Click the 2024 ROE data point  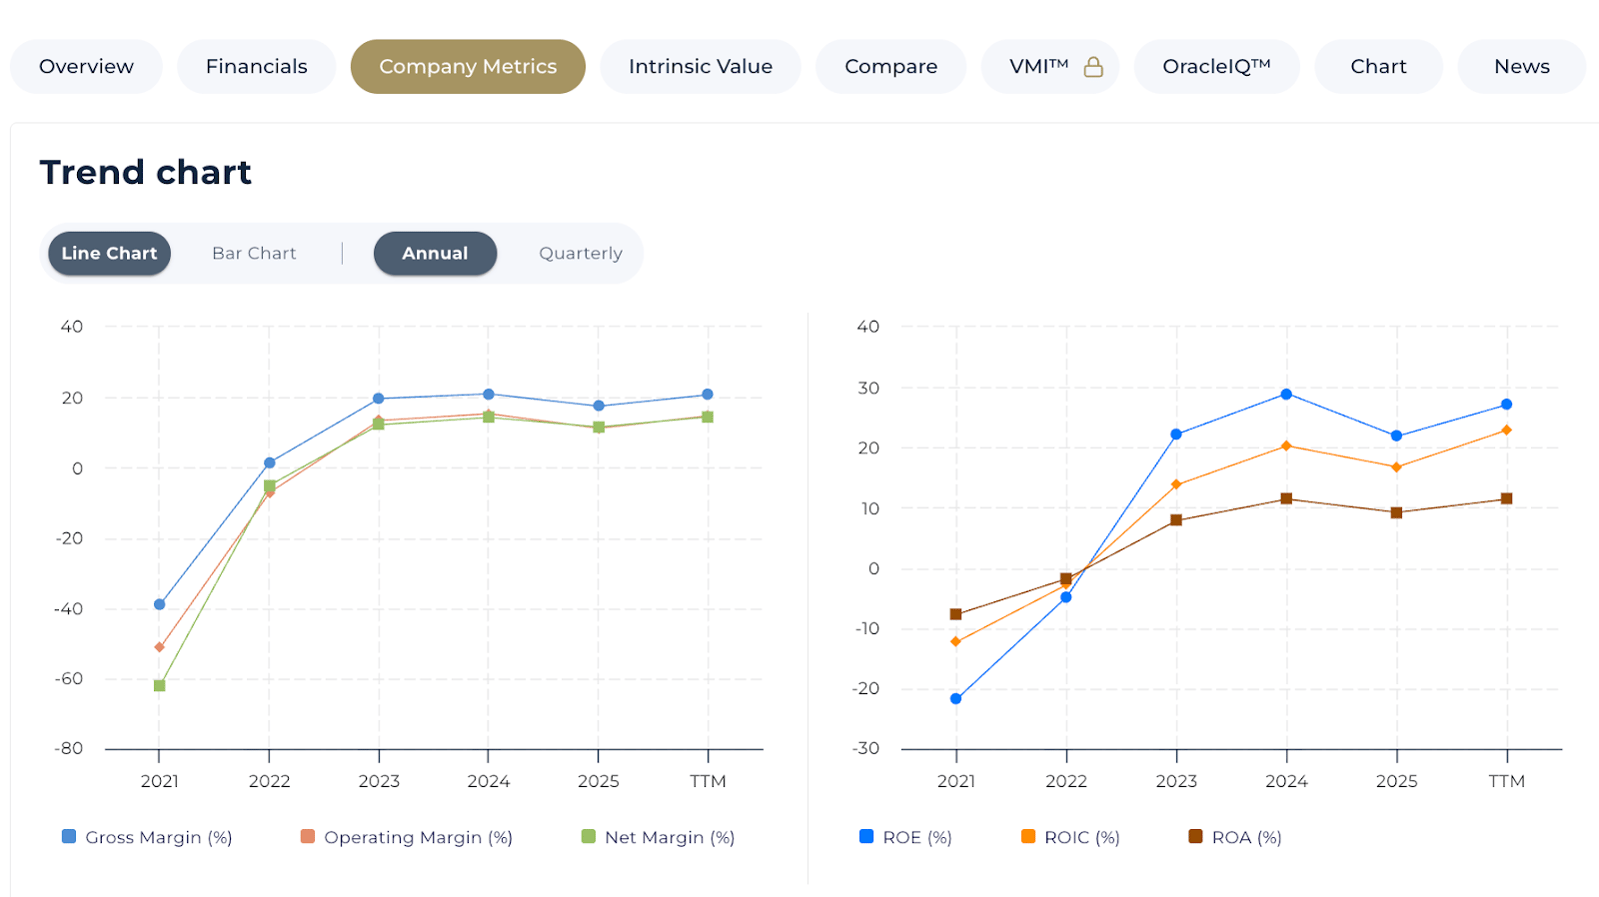(x=1286, y=394)
